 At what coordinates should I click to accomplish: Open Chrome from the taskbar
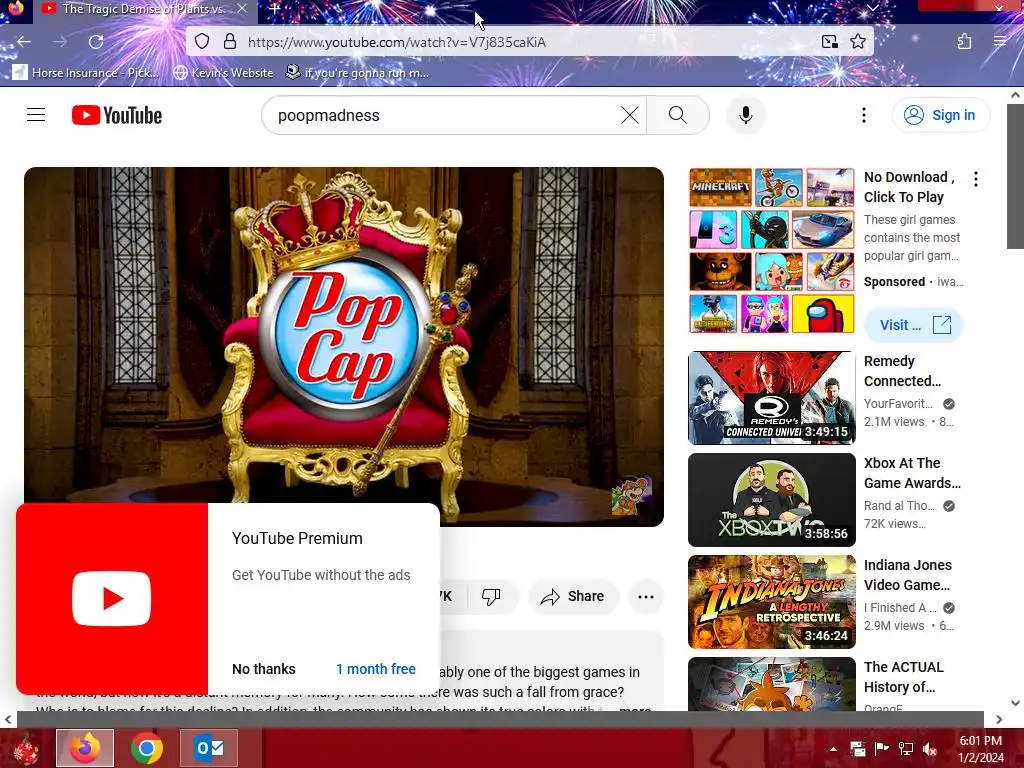[x=147, y=748]
